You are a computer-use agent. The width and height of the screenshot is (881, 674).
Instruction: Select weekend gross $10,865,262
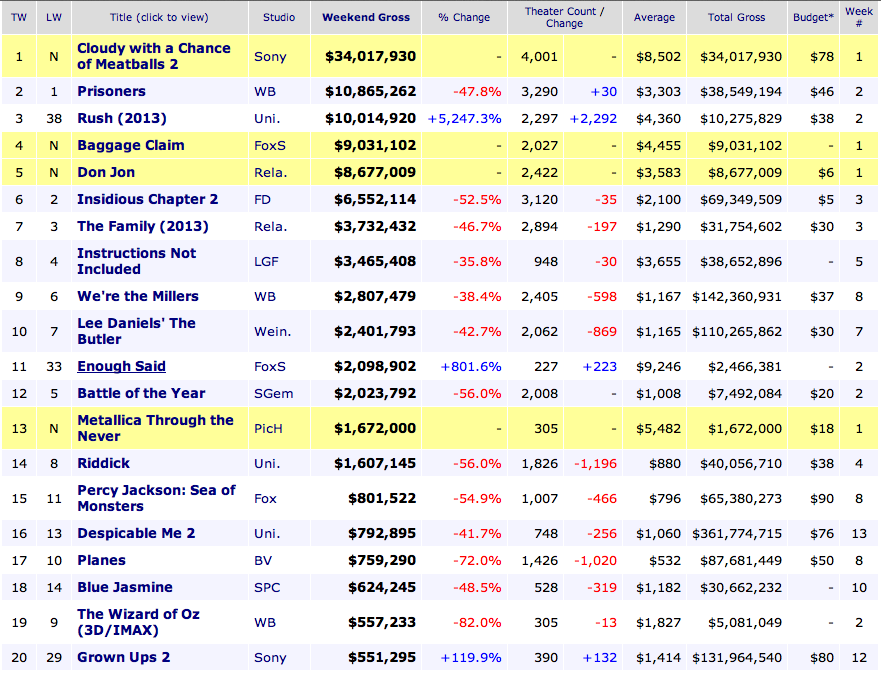pos(371,91)
